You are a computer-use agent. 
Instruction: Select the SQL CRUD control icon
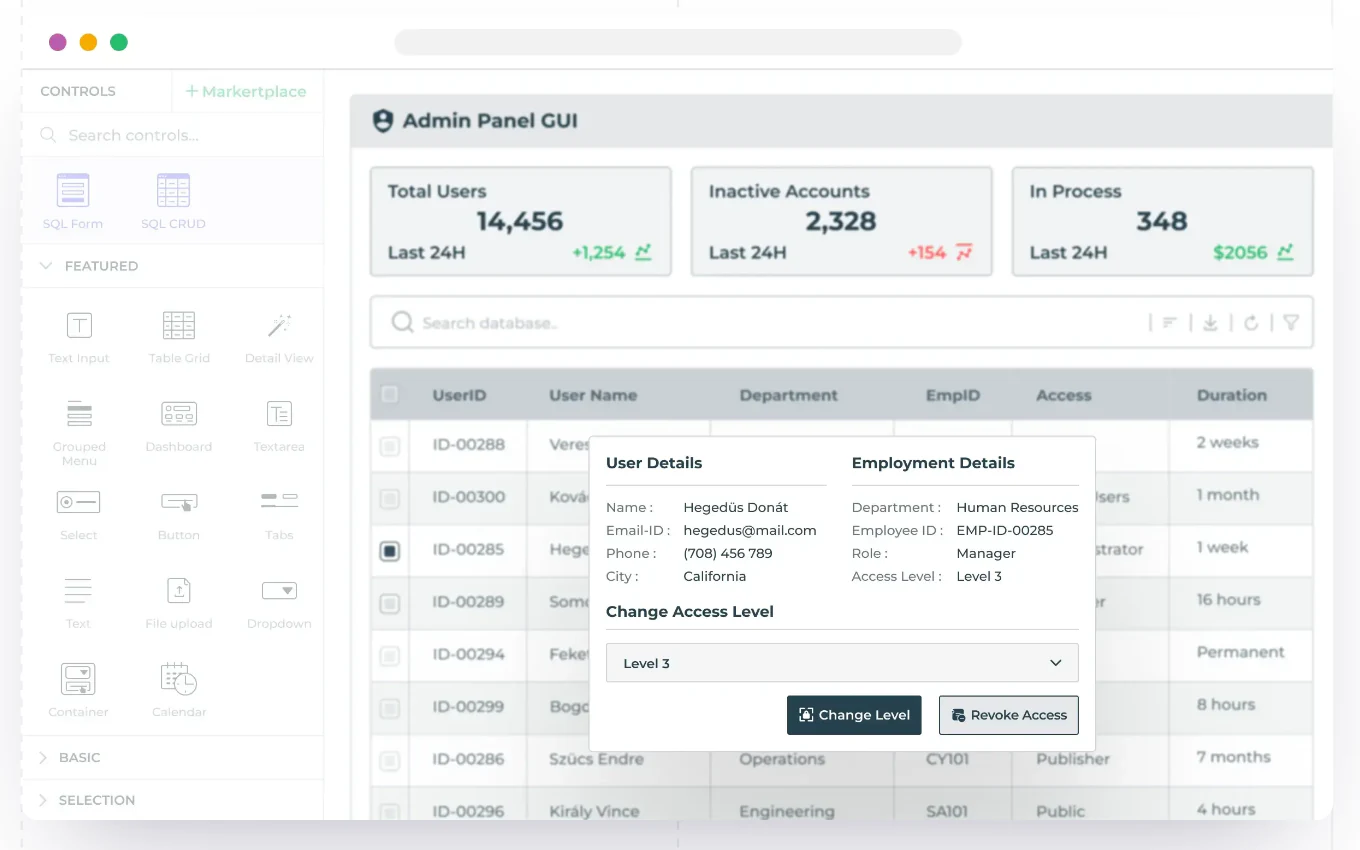click(x=173, y=190)
